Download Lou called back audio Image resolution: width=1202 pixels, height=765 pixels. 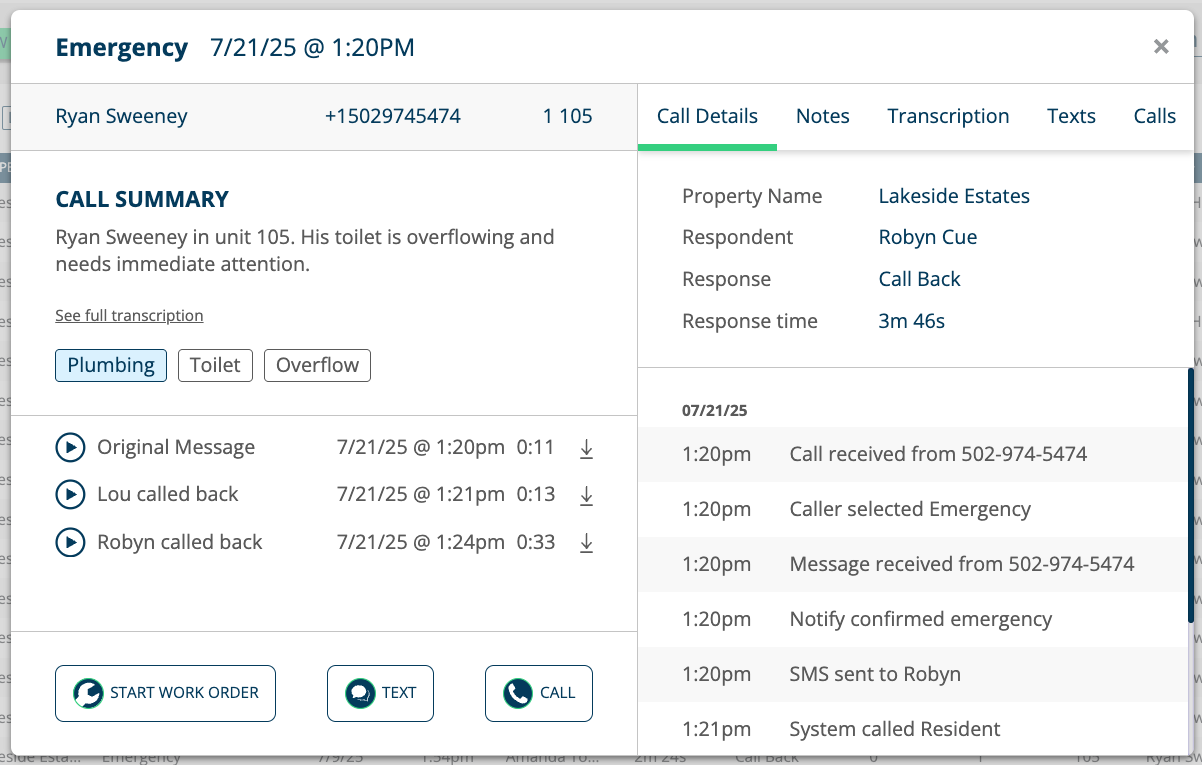587,496
